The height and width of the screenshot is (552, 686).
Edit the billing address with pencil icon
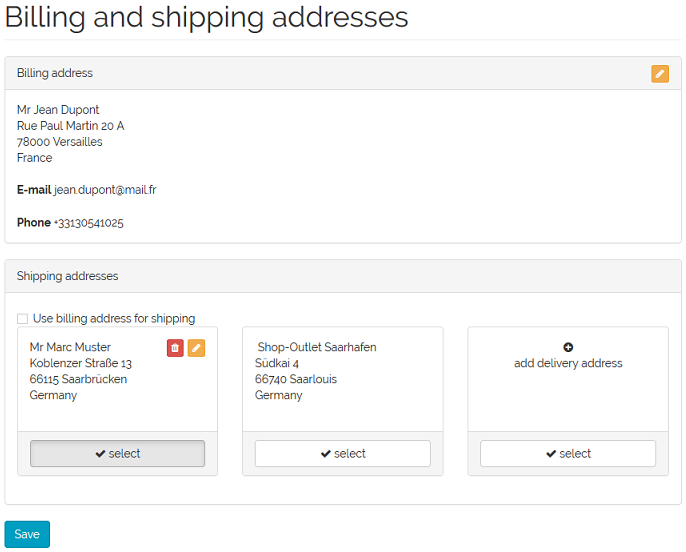659,73
